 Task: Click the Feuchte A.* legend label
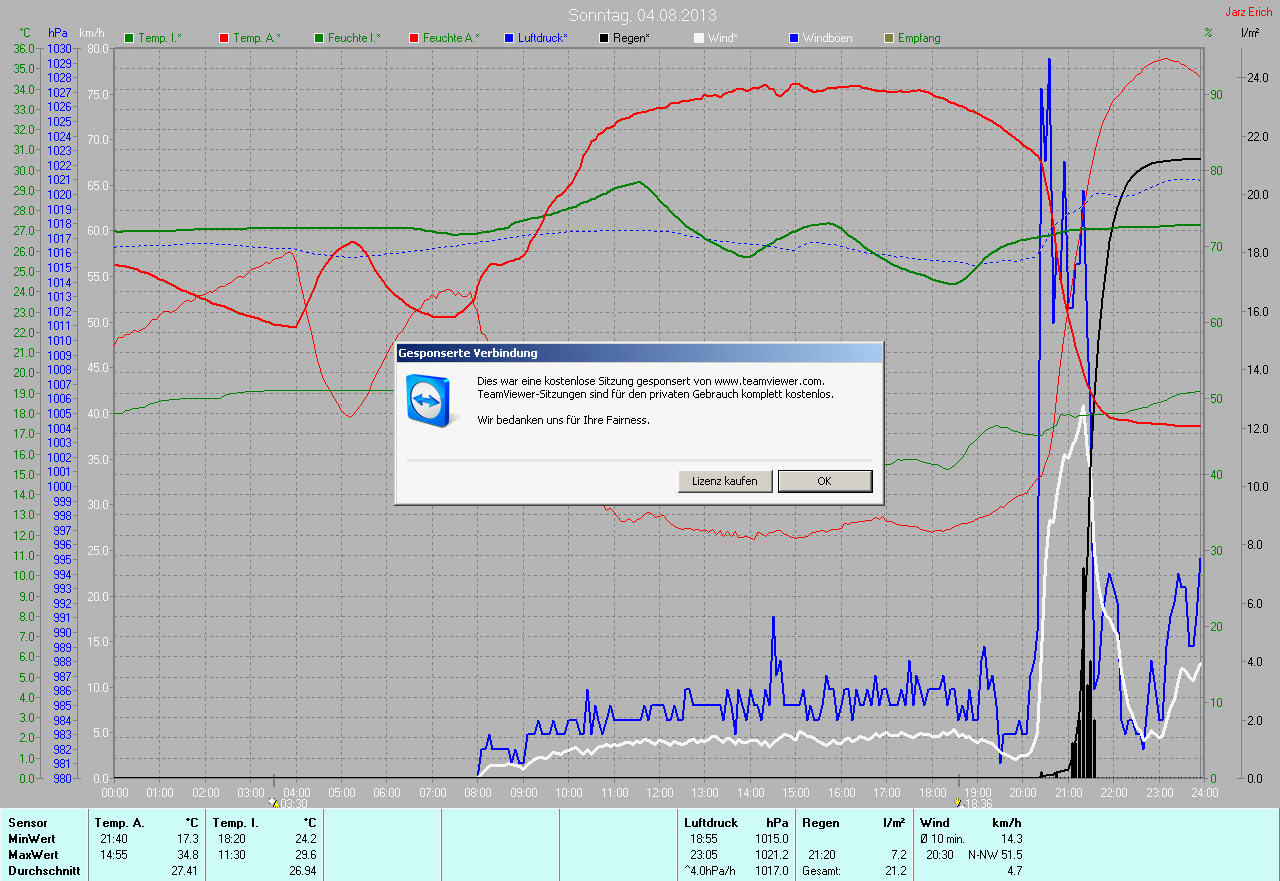click(x=451, y=38)
